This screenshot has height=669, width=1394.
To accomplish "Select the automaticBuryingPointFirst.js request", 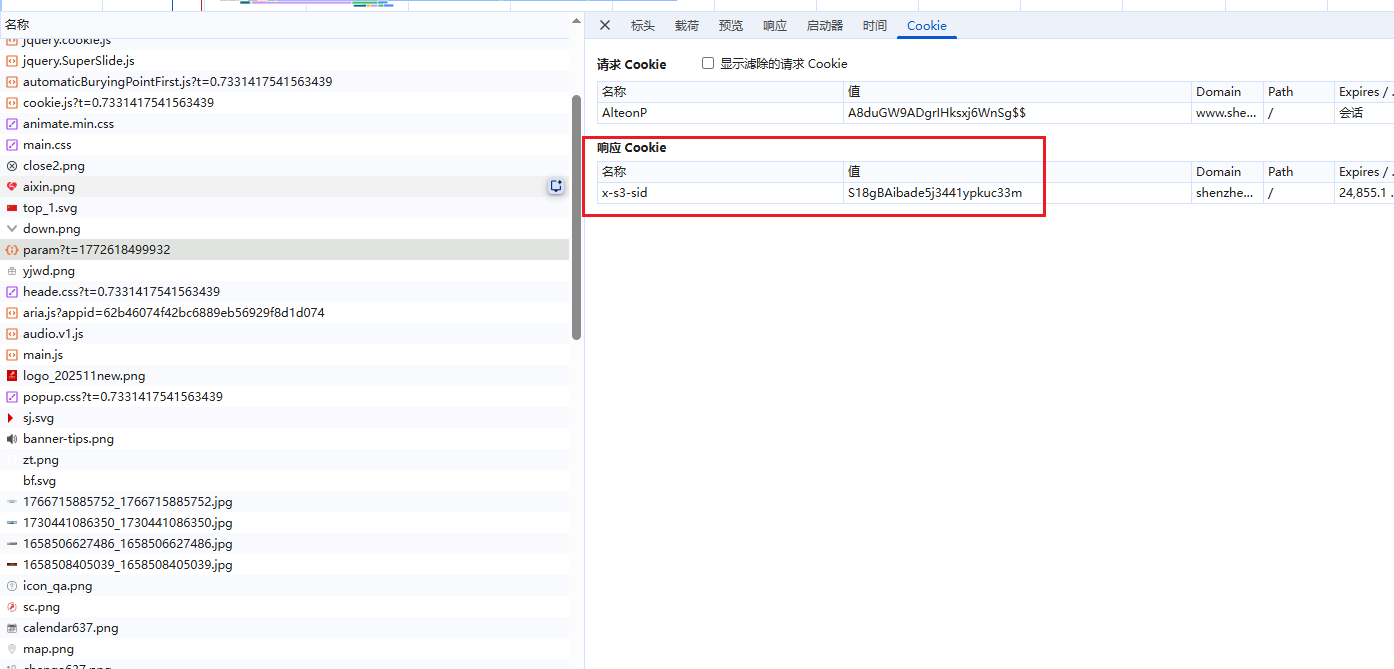I will tap(284, 82).
